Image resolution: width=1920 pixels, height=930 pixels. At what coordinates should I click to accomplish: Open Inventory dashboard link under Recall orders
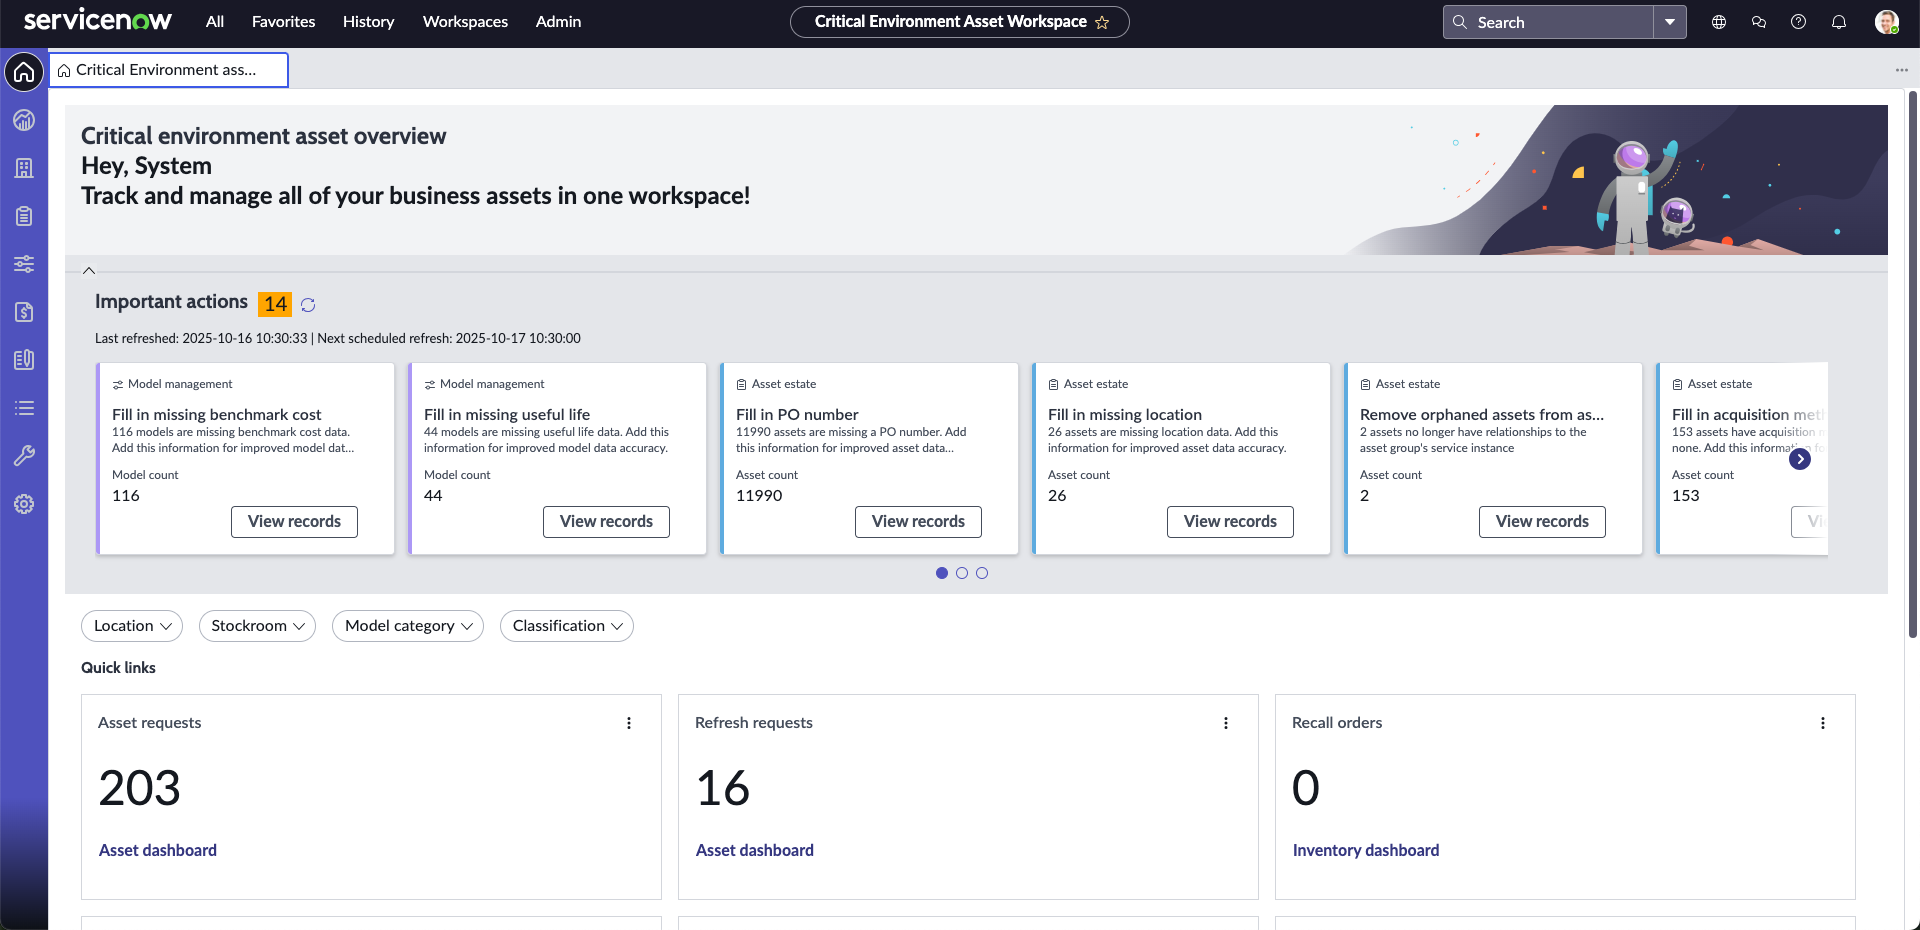pos(1366,850)
